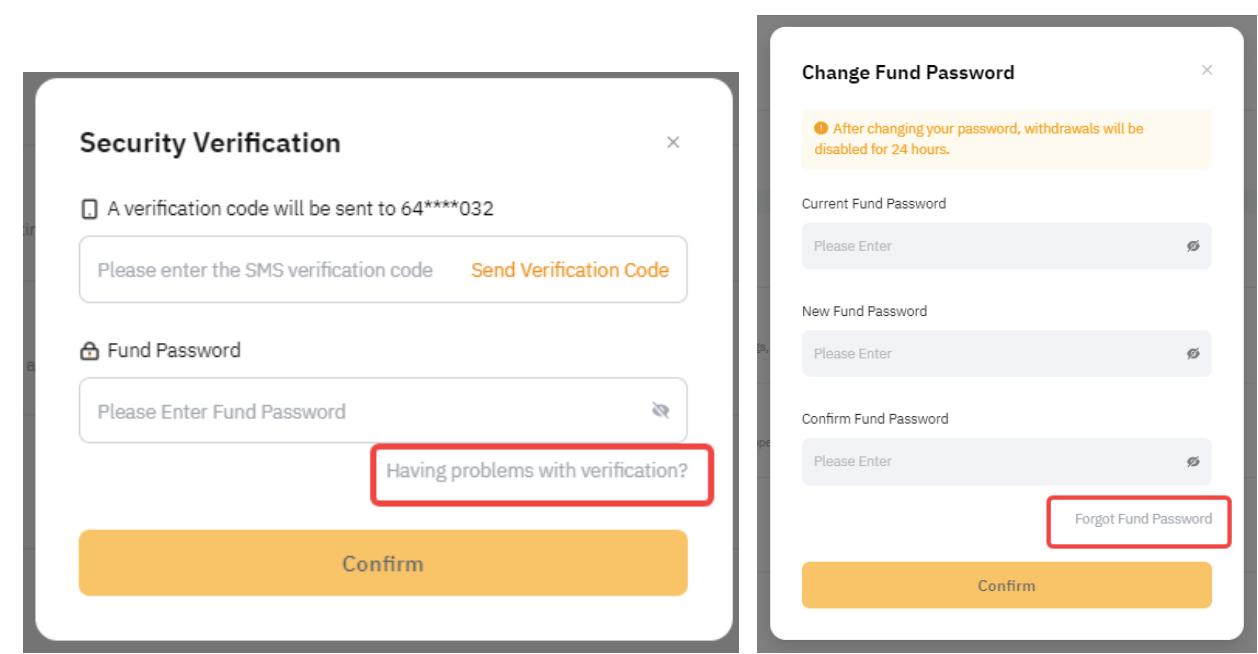Close the Security Verification dialog
Image resolution: width=1258 pixels, height=654 pixels.
point(673,143)
